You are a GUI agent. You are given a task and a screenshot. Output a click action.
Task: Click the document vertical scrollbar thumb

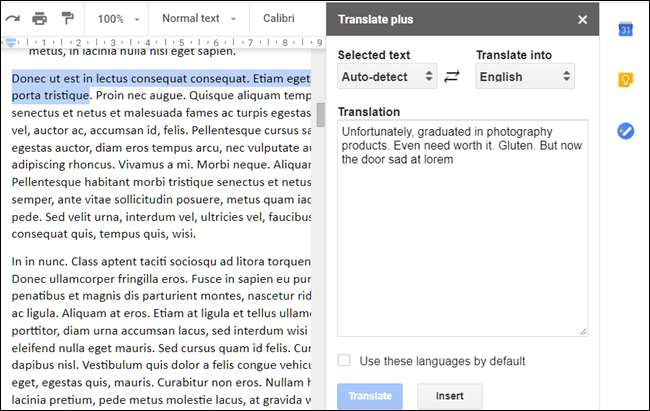(x=320, y=114)
